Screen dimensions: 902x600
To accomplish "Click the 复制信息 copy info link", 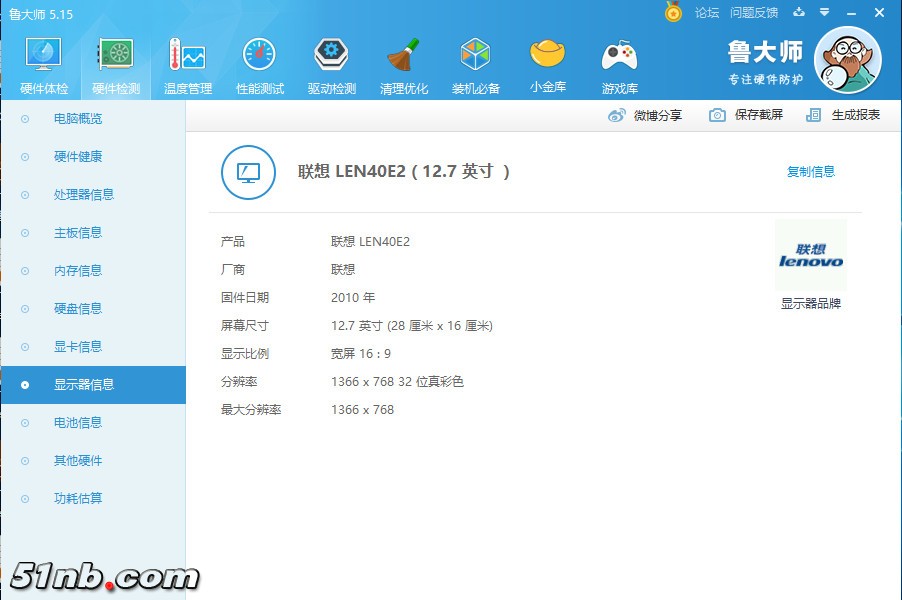I will pos(810,171).
